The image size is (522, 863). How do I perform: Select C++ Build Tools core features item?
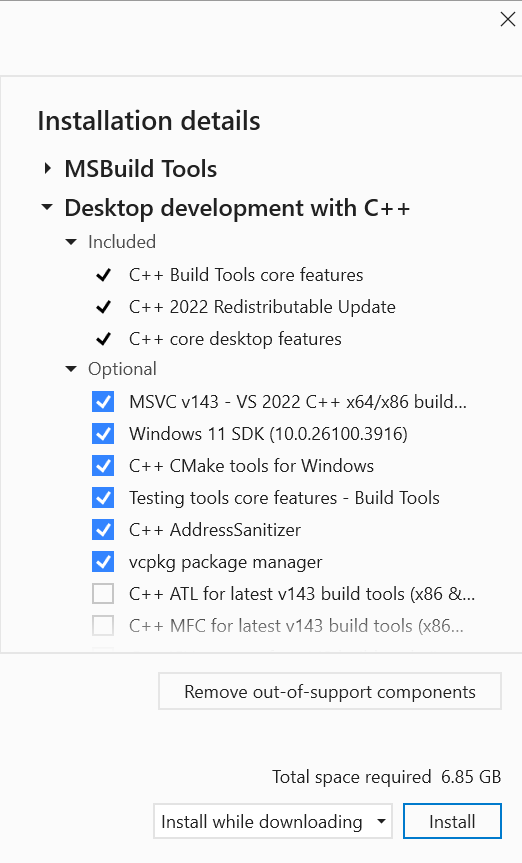[x=246, y=275]
